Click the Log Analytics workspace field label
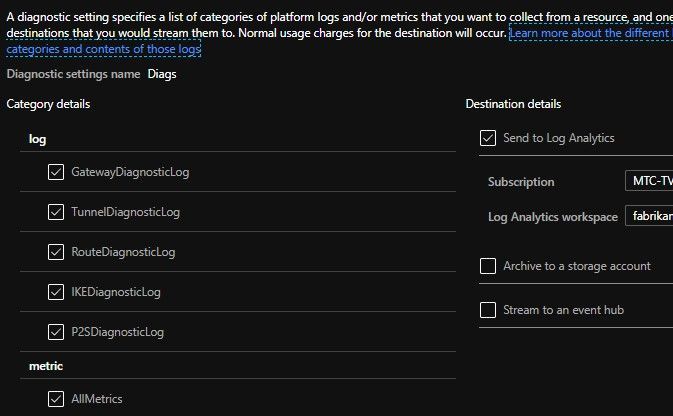 coord(552,217)
